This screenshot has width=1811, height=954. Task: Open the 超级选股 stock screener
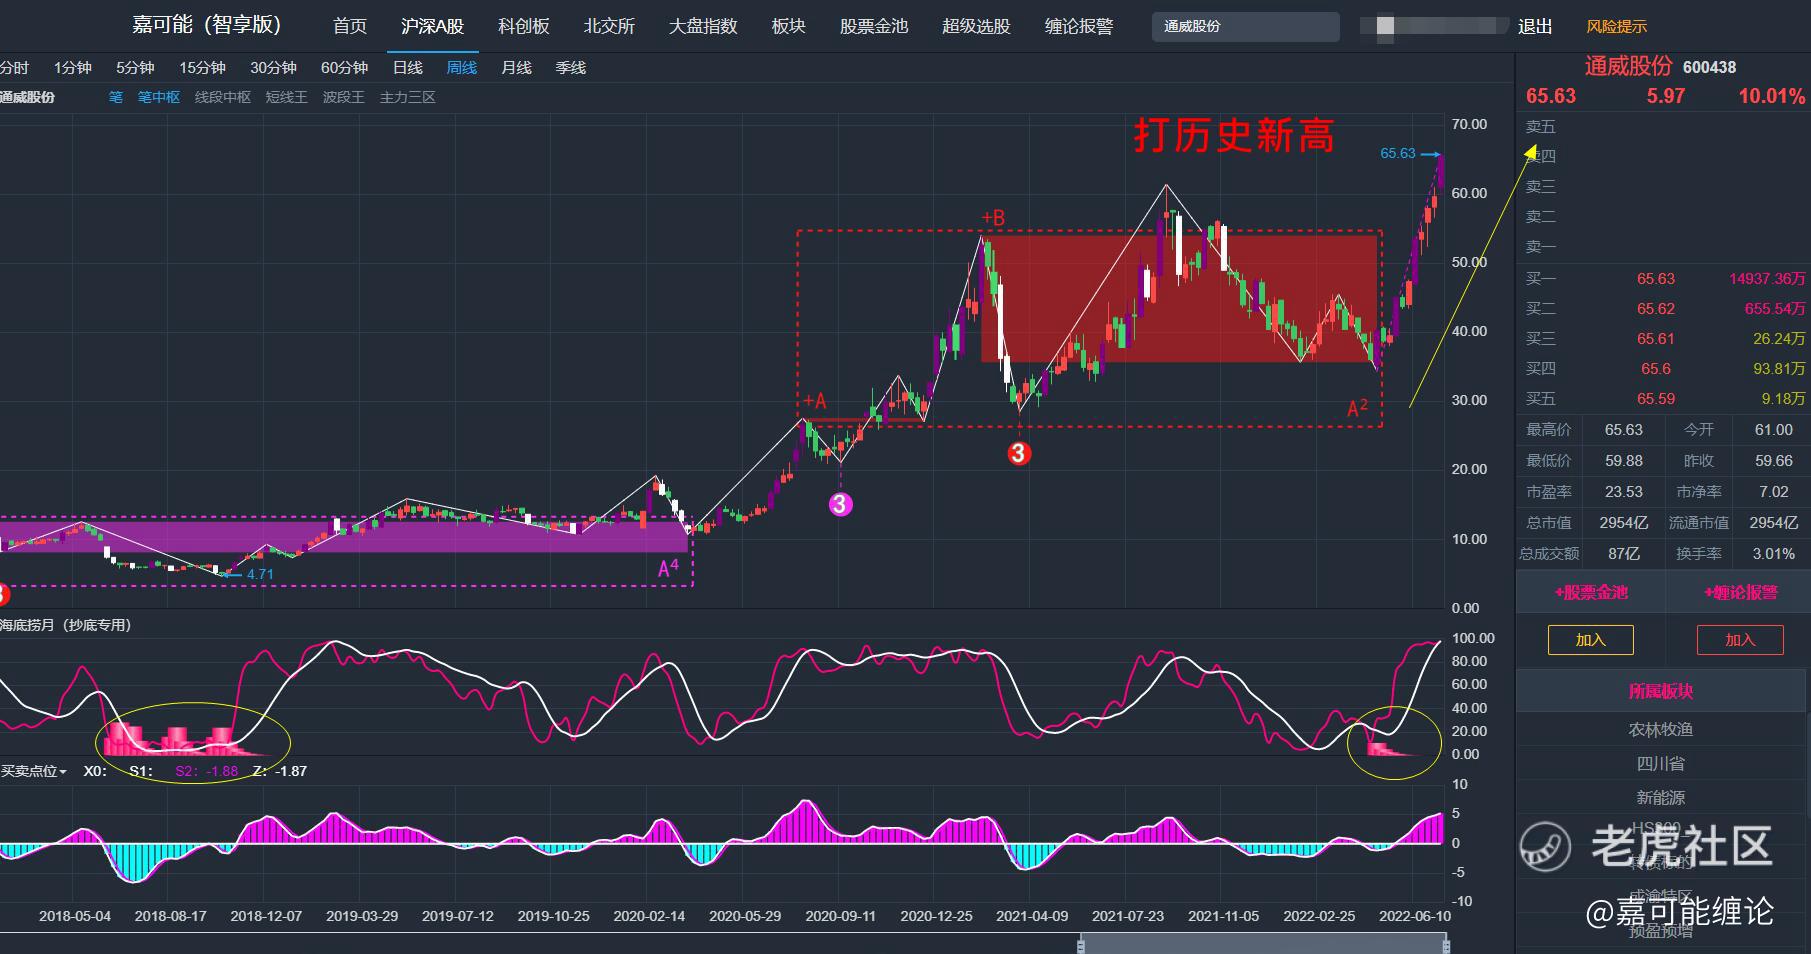coord(976,26)
